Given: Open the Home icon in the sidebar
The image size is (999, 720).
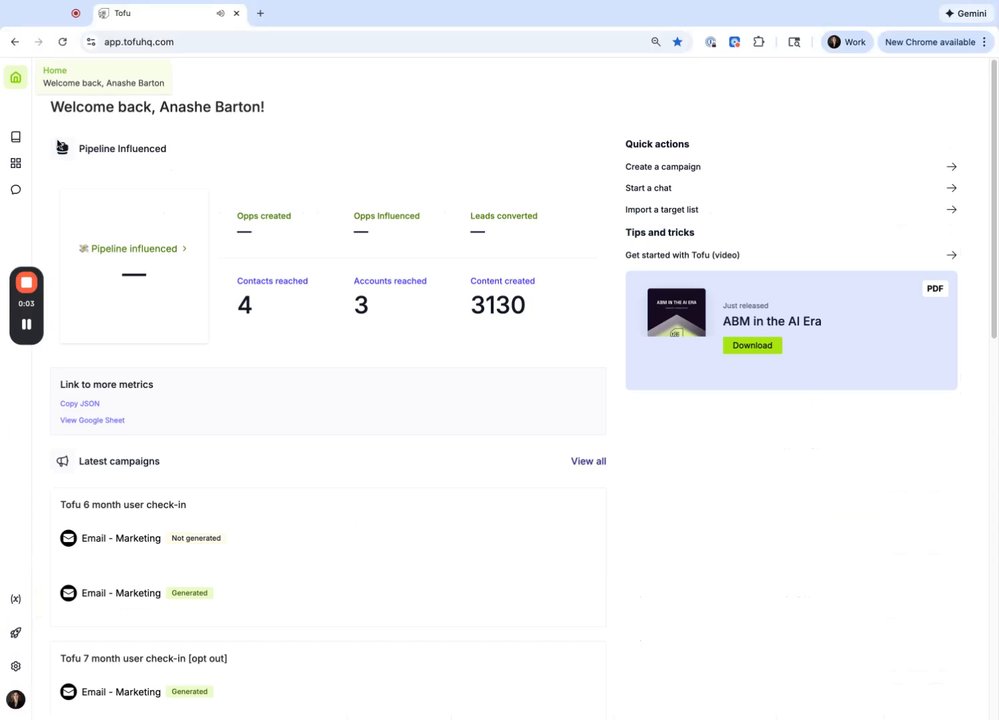Looking at the screenshot, I should point(16,77).
